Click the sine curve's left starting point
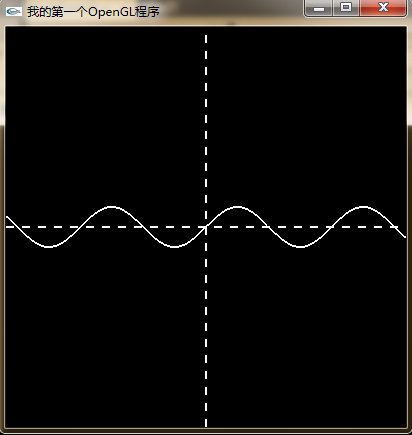Screen dimensions: 412x435 click(7, 217)
